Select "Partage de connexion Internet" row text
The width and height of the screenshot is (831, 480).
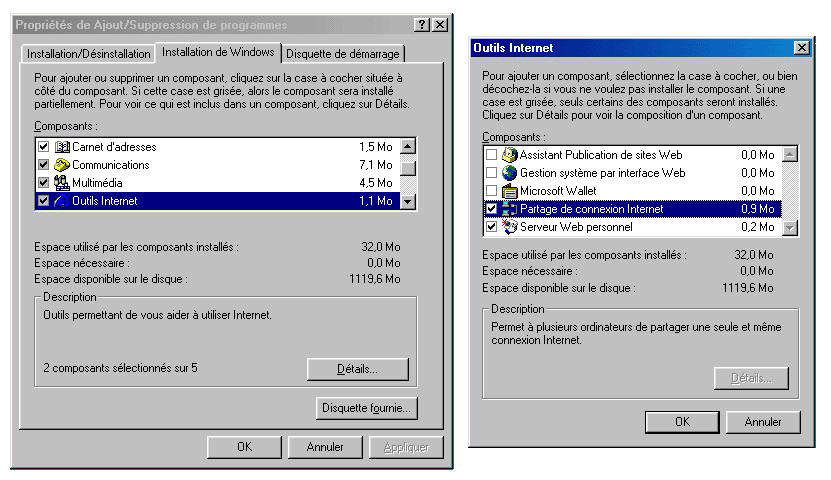coord(591,209)
